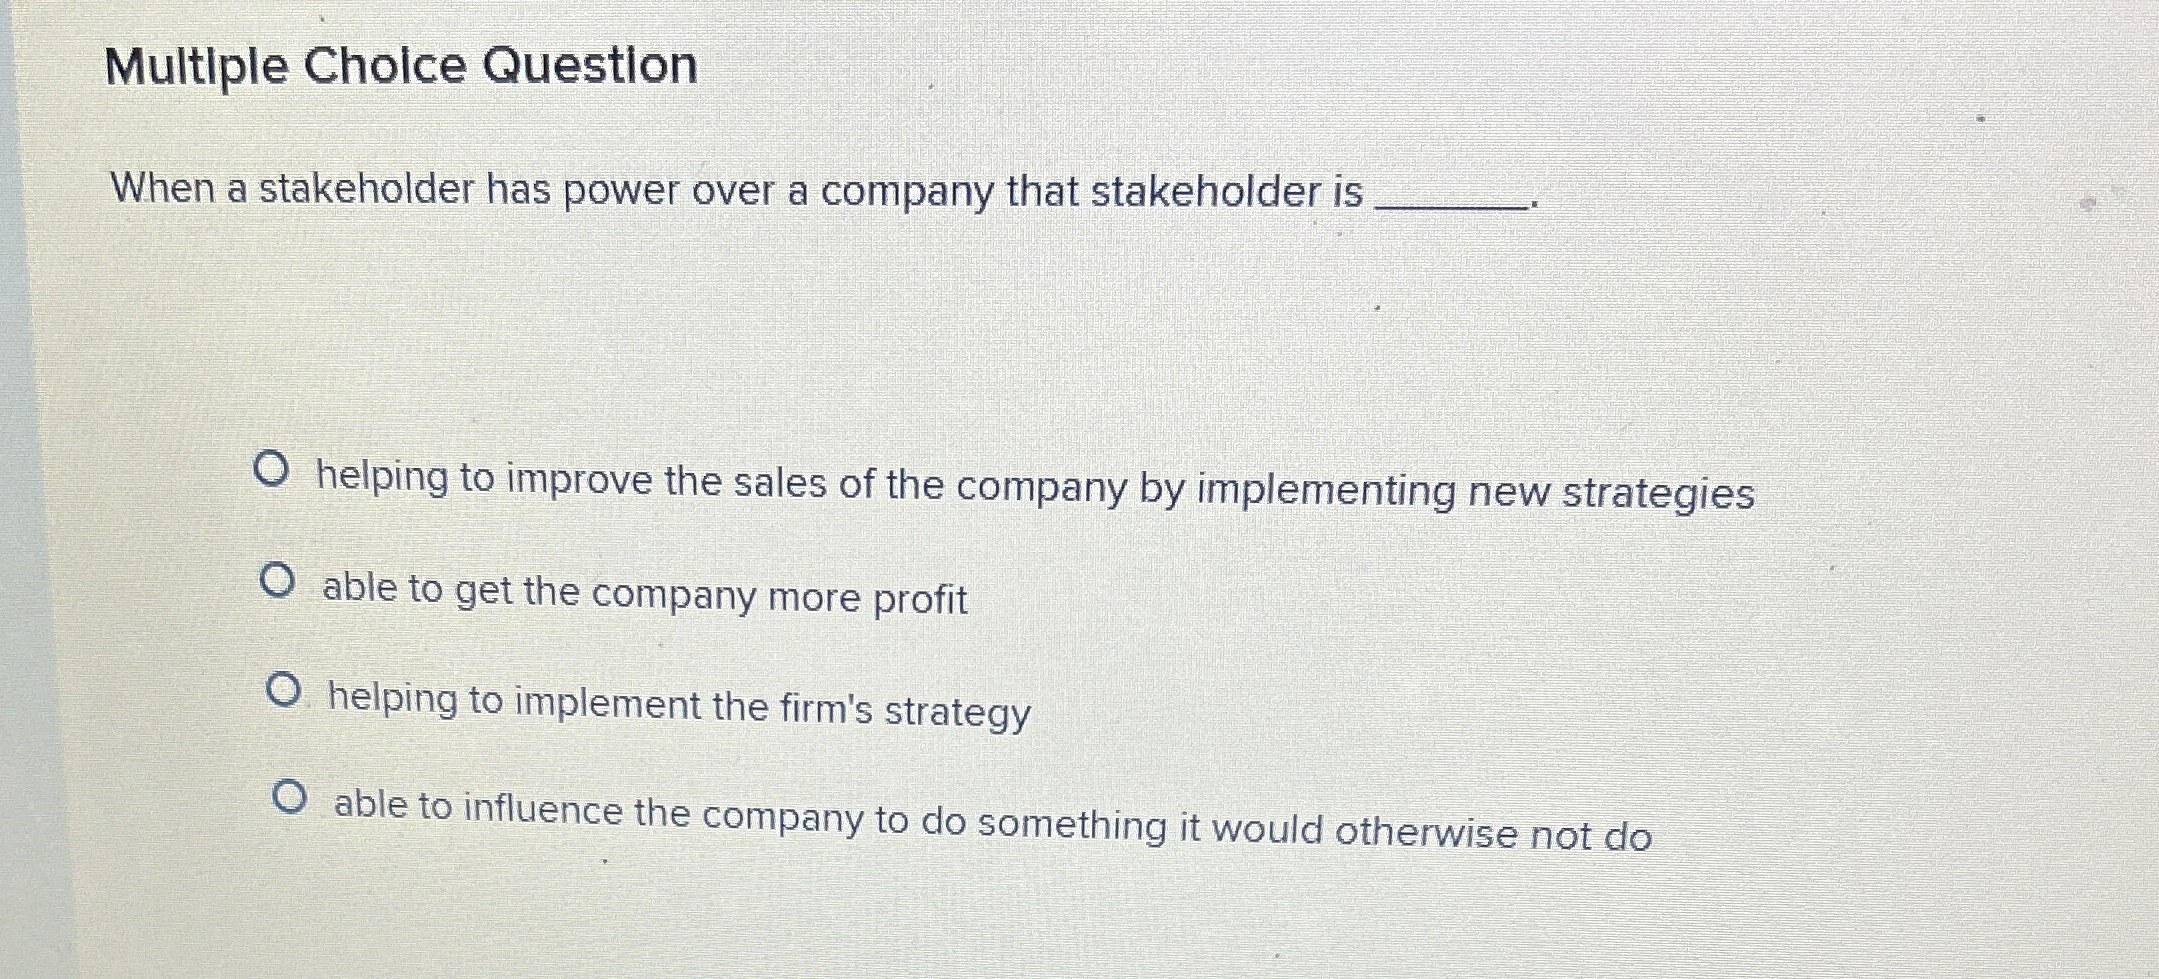Click the fourth option radio control
Image resolution: width=2159 pixels, height=979 pixels.
(290, 798)
